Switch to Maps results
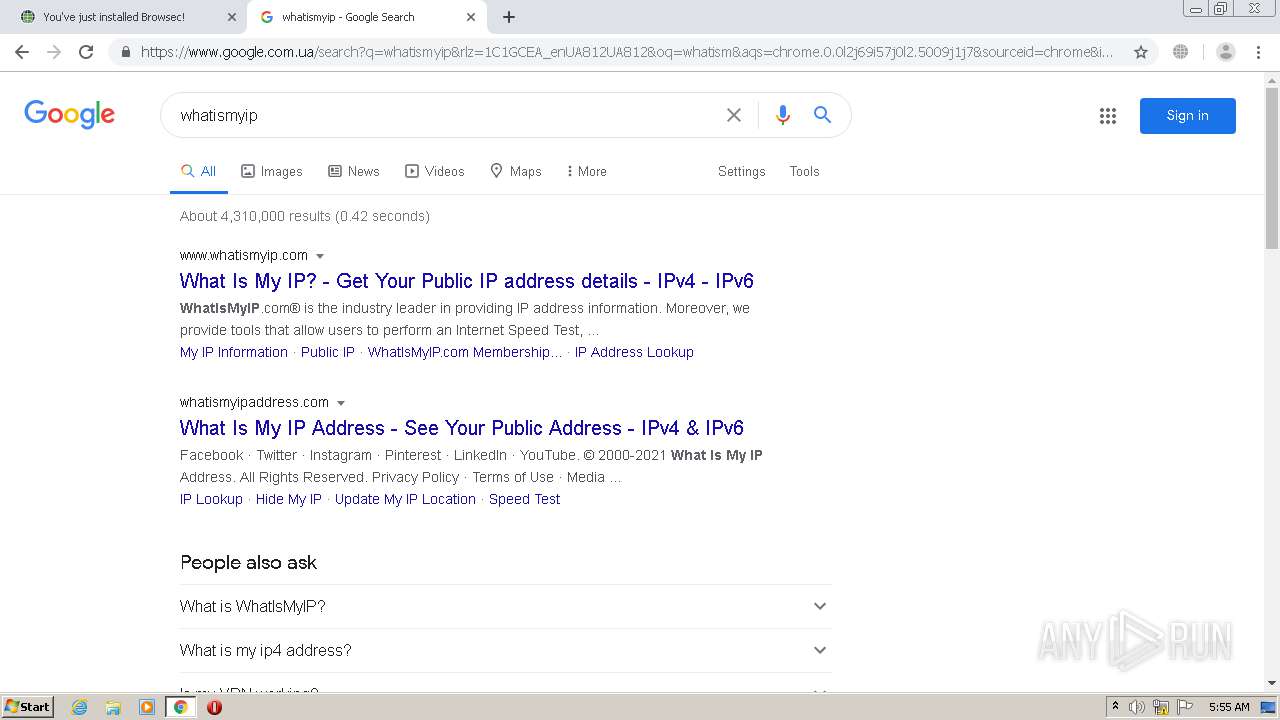Screen dimensions: 1280x720 [516, 171]
